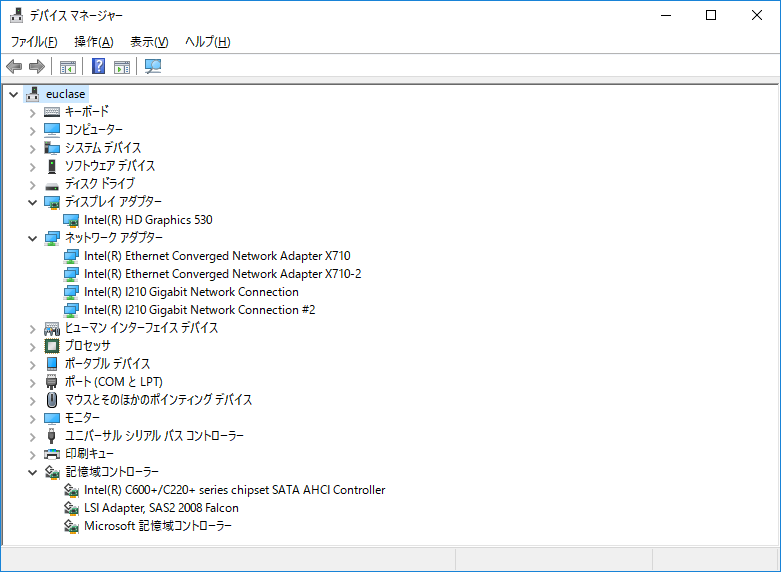
Task: Expand the コンピューター category
Action: (x=32, y=131)
